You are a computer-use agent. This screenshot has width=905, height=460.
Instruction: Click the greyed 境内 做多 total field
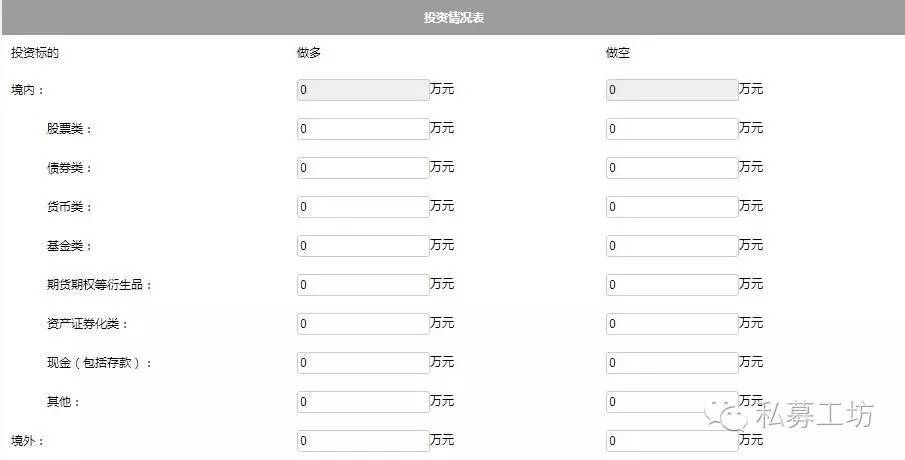pos(363,90)
